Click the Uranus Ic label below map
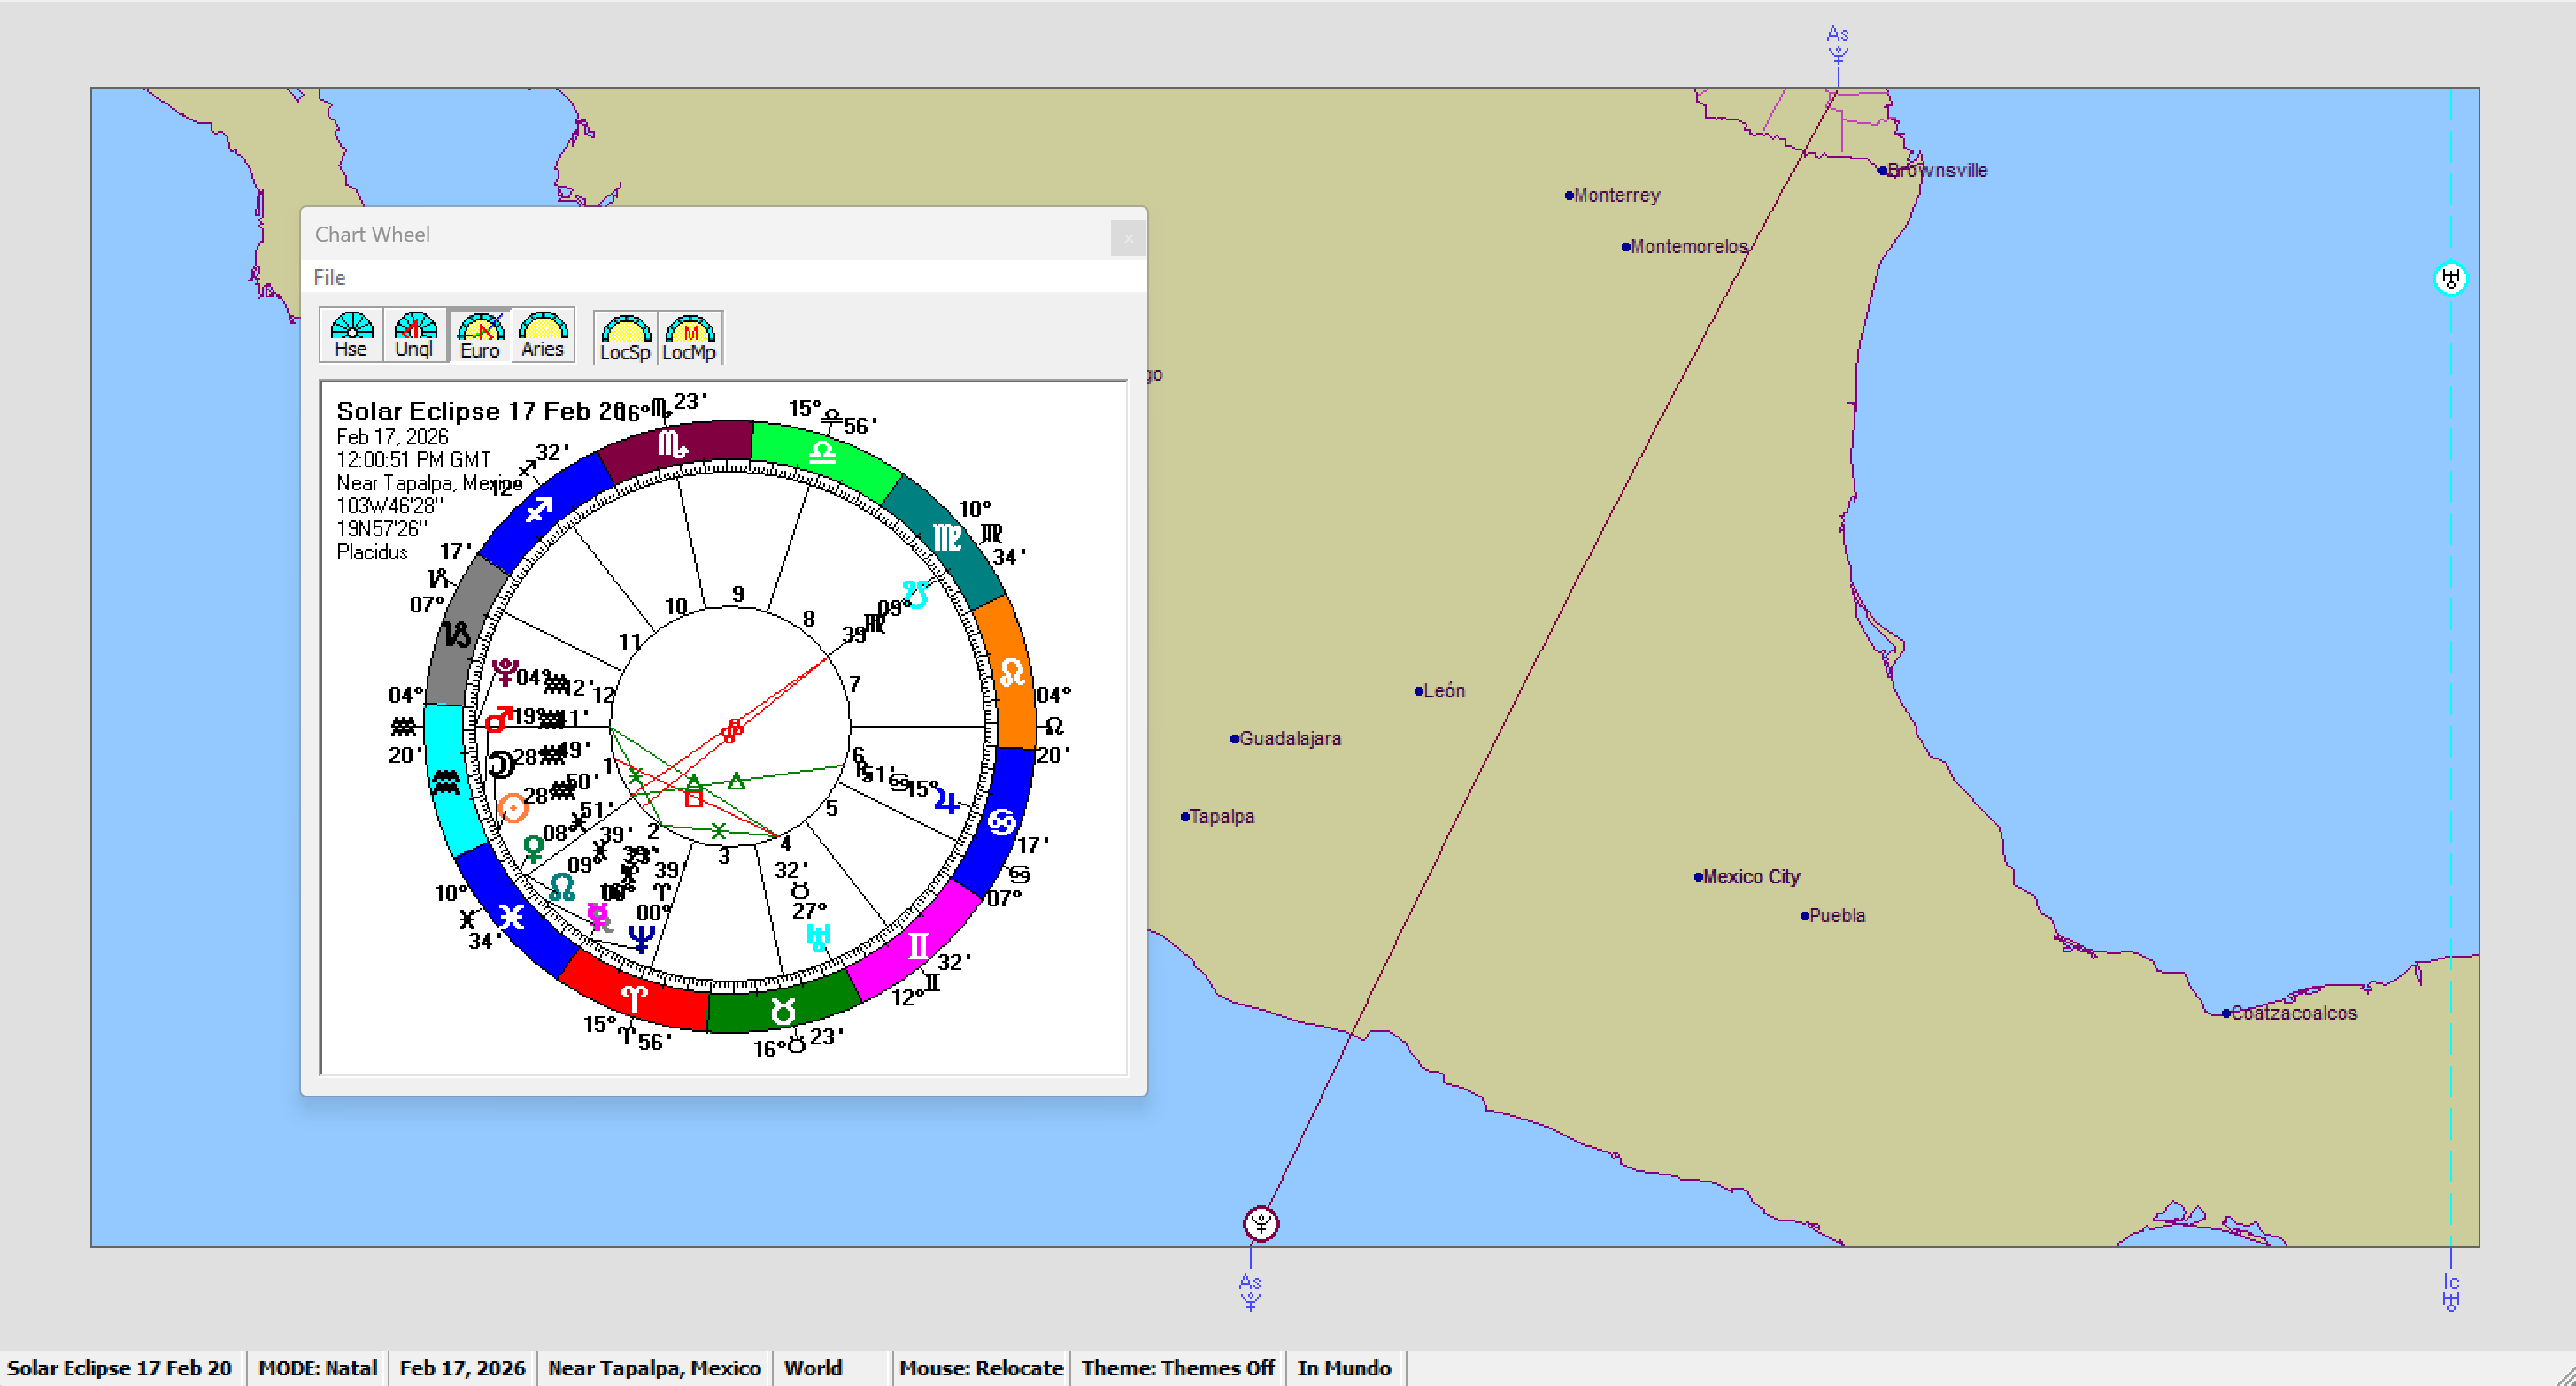This screenshot has height=1386, width=2576. (x=2449, y=1291)
